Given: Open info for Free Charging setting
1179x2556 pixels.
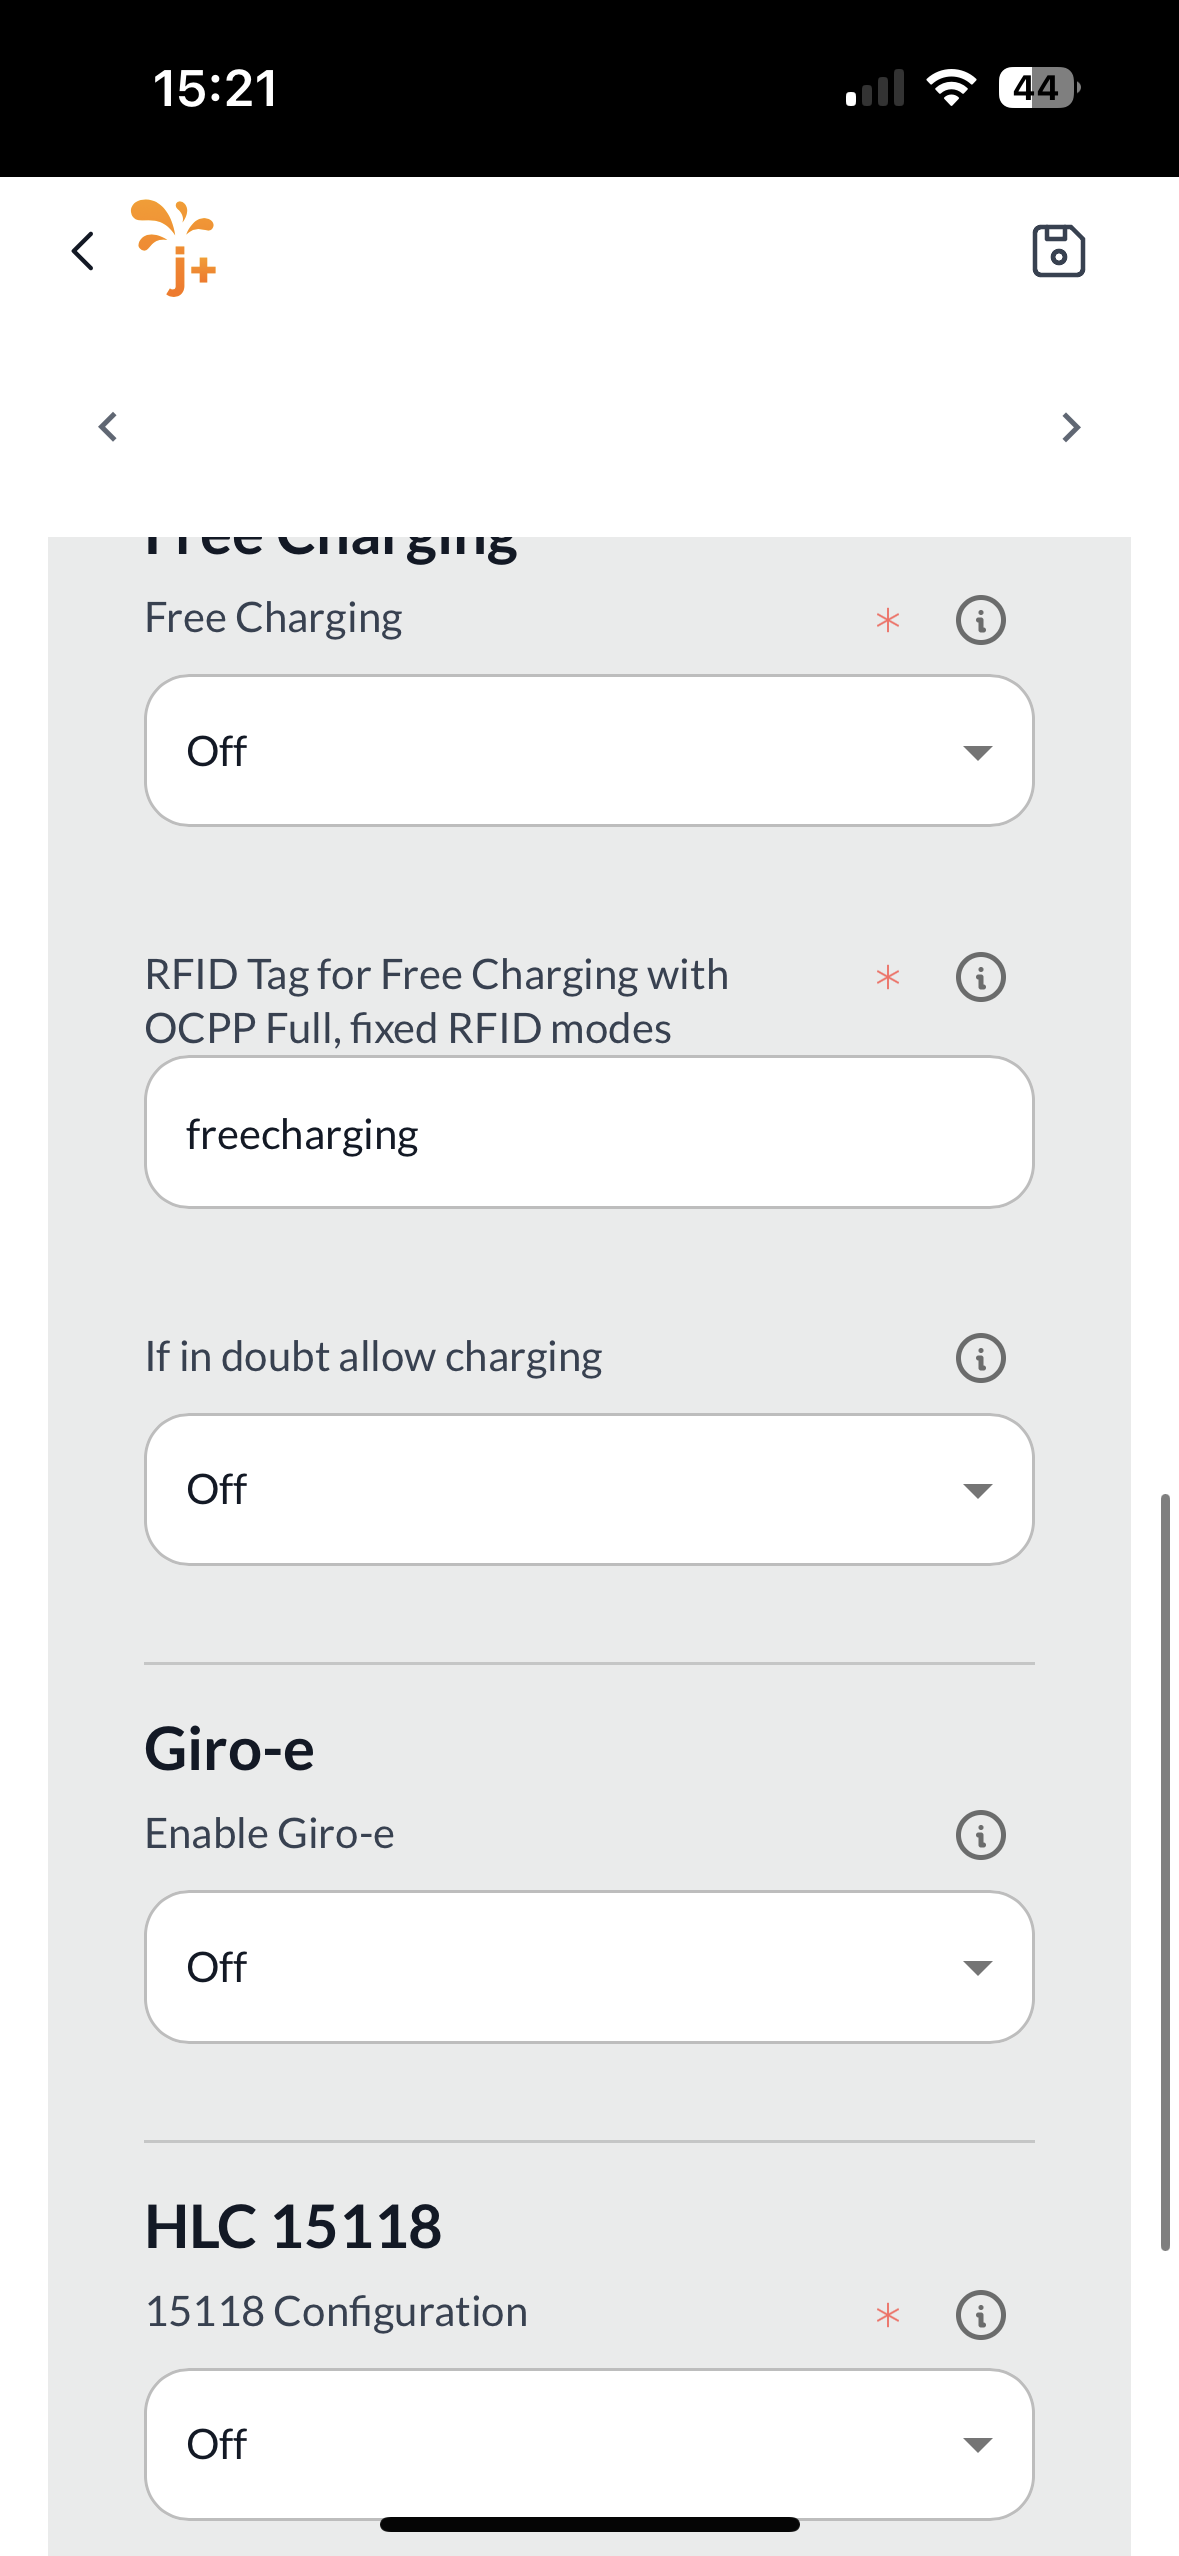Looking at the screenshot, I should [980, 620].
